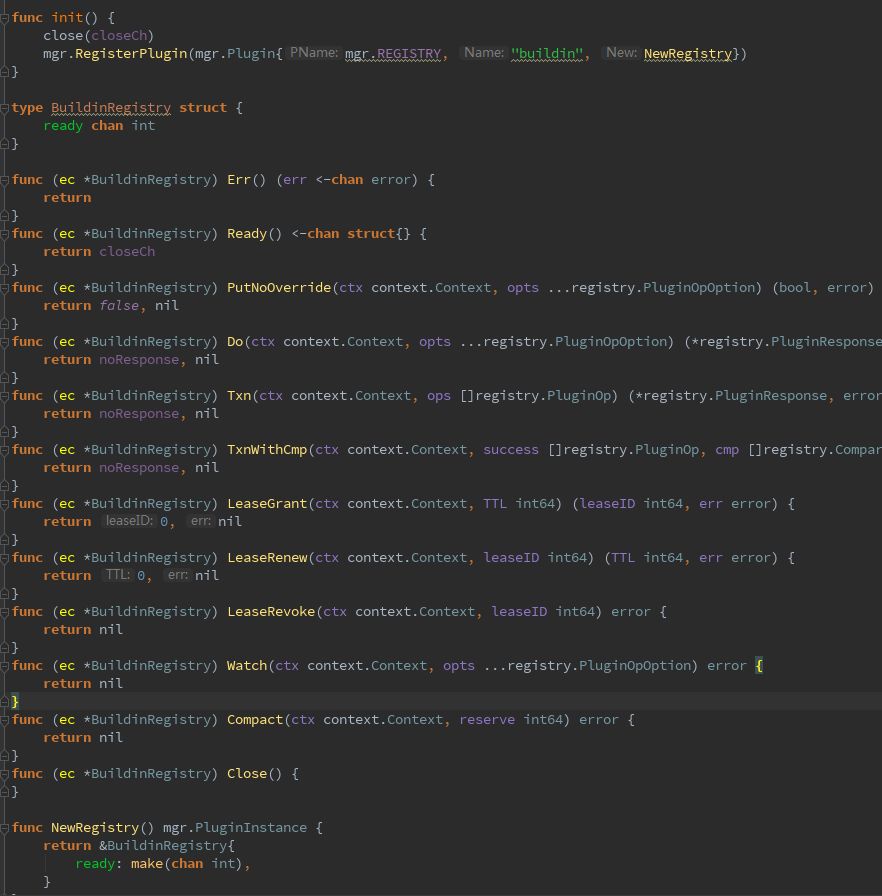The image size is (882, 896).
Task: Click the make(chan int) expression
Action: click(187, 864)
